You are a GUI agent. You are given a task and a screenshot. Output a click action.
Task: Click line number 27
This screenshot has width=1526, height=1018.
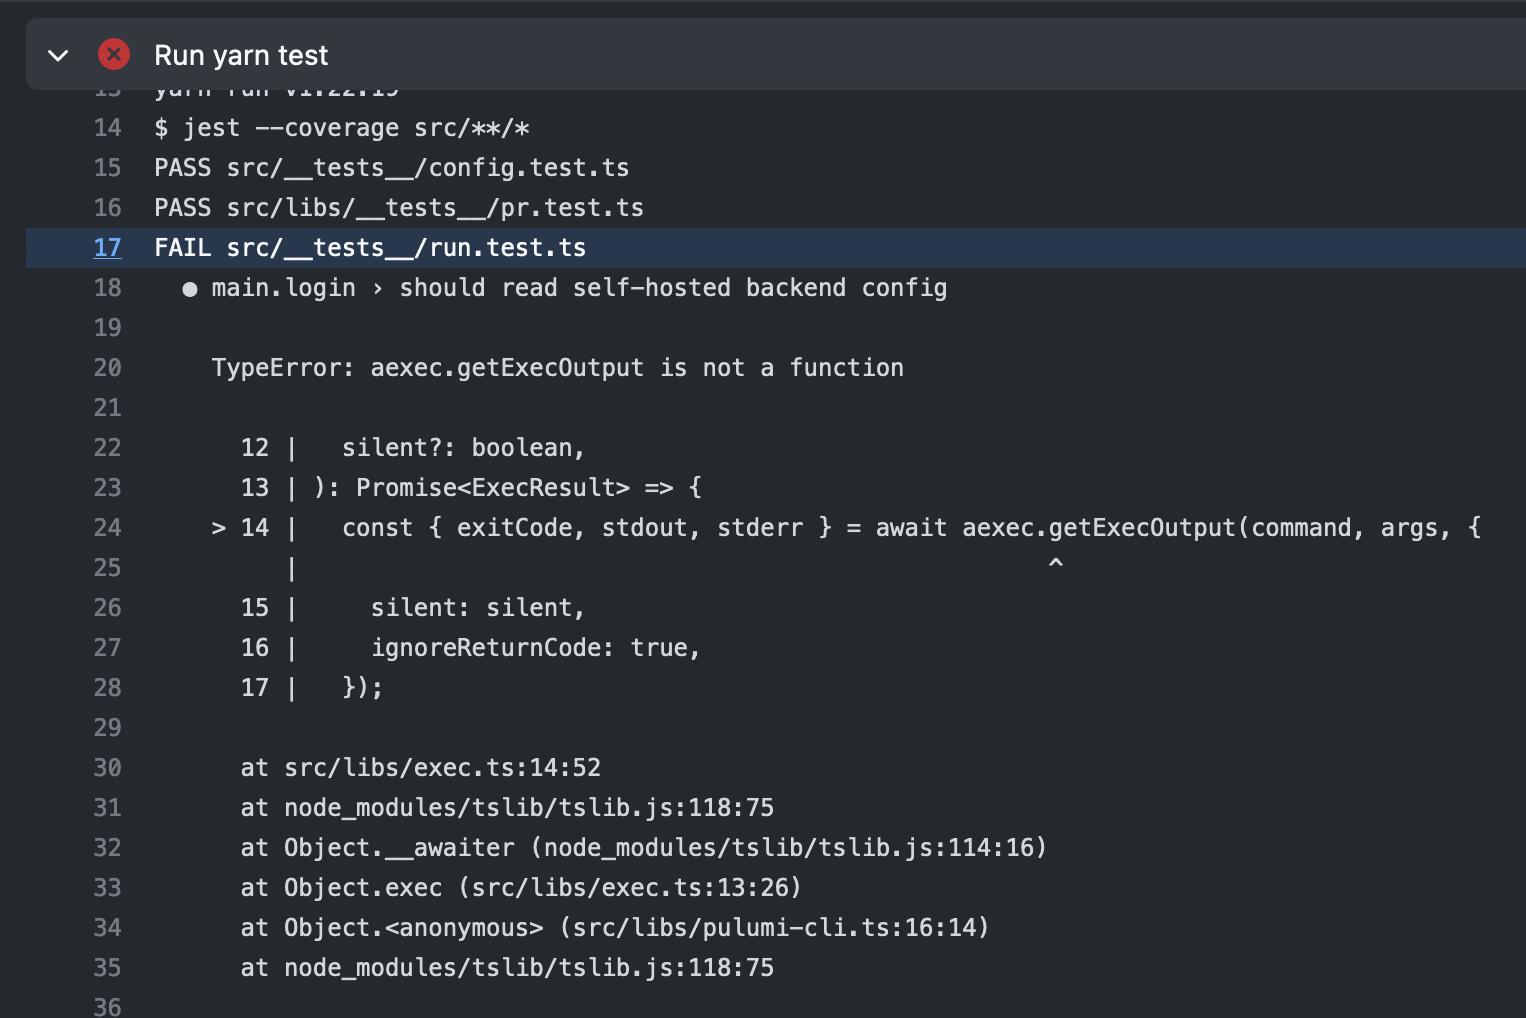(107, 648)
